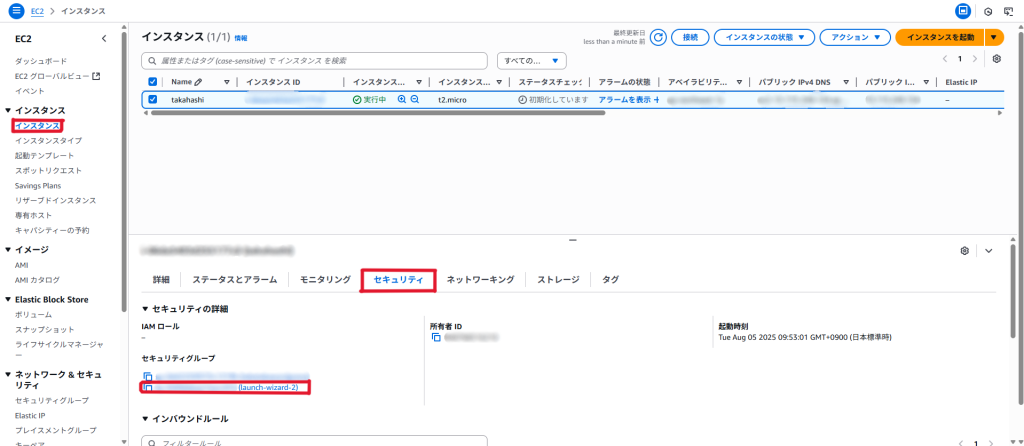Open 起動テンプレート in the sidebar
The height and width of the screenshot is (446, 1024).
tap(44, 155)
